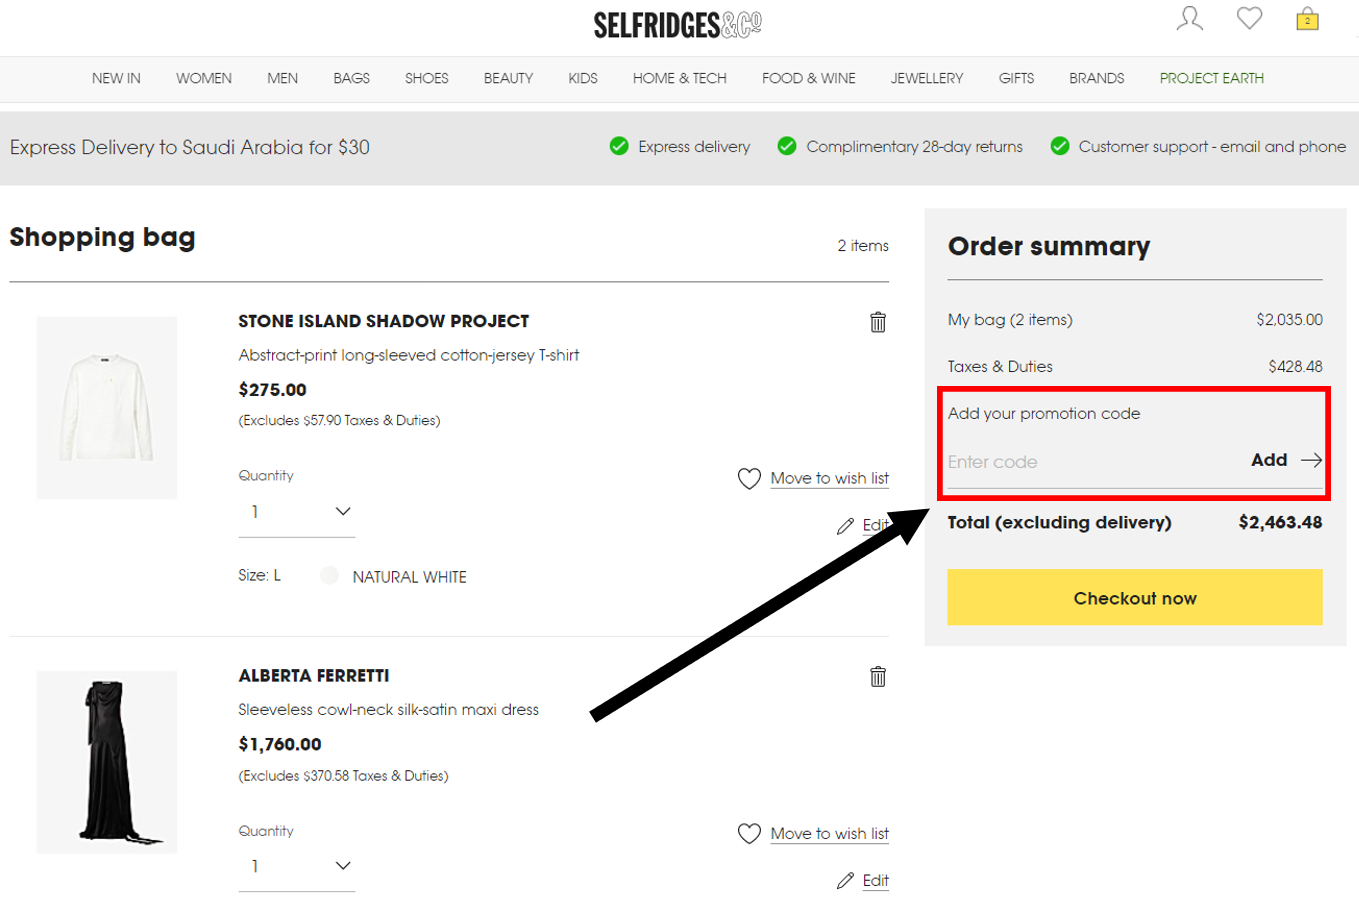Click the $275.00 price text
The height and width of the screenshot is (899, 1359).
(273, 390)
